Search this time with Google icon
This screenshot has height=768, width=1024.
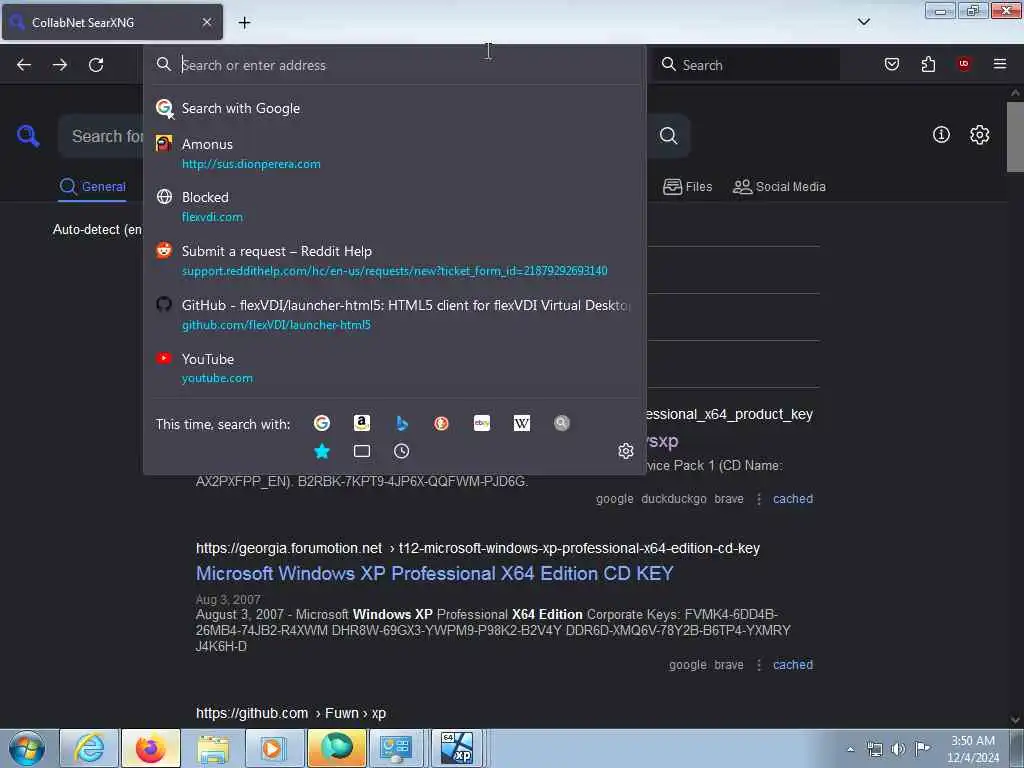(321, 423)
